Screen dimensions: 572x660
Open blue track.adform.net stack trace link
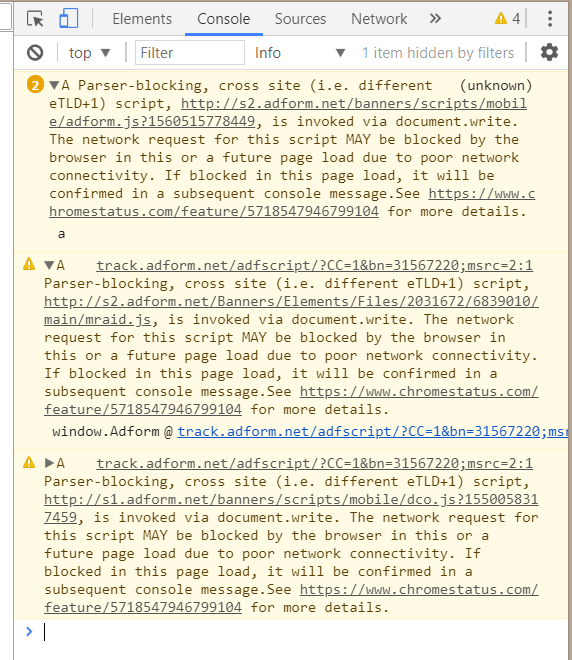pos(372,431)
